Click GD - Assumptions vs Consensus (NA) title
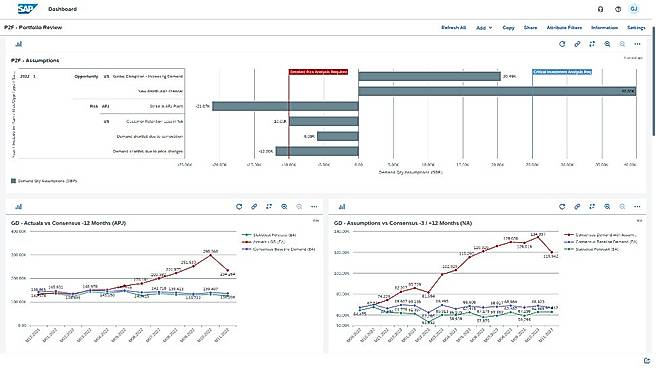 [x=403, y=223]
